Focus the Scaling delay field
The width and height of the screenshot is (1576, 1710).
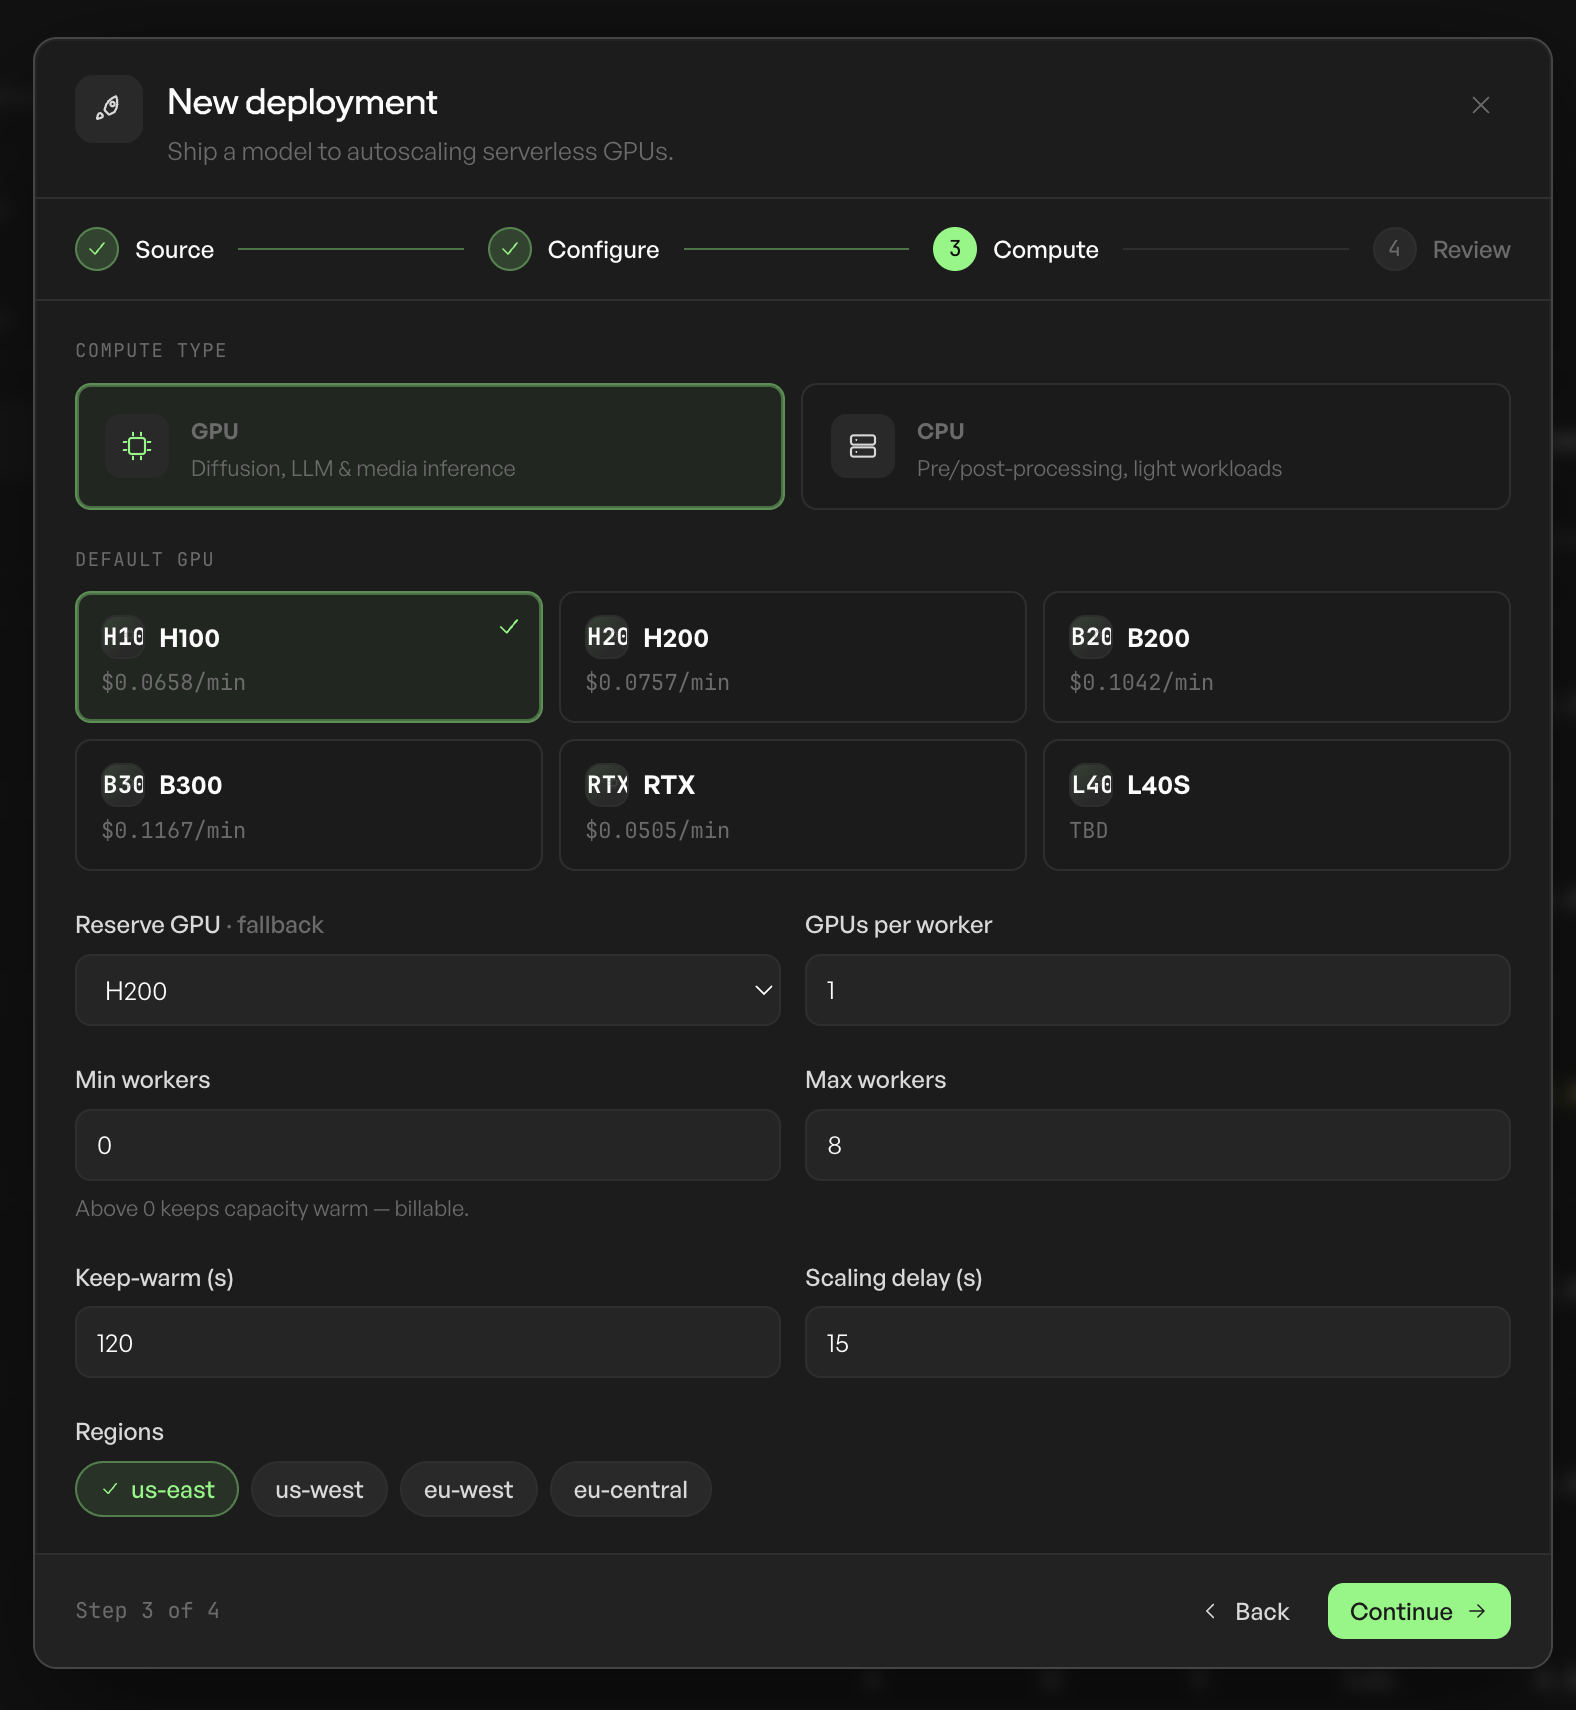point(1158,1342)
